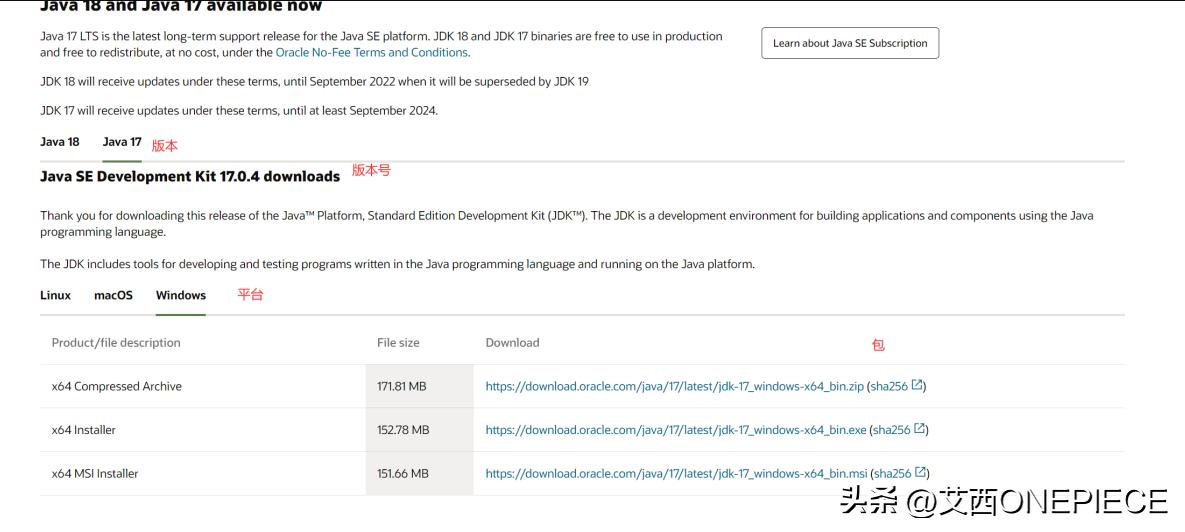This screenshot has height=532, width=1185.
Task: Select the Windows platform tab
Action: [x=181, y=295]
